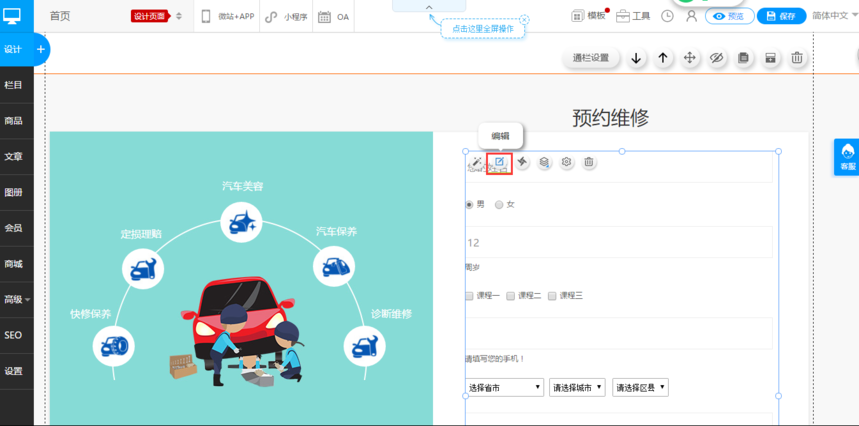Check the 课程一 checkbox
Image resolution: width=859 pixels, height=426 pixels.
click(x=470, y=296)
